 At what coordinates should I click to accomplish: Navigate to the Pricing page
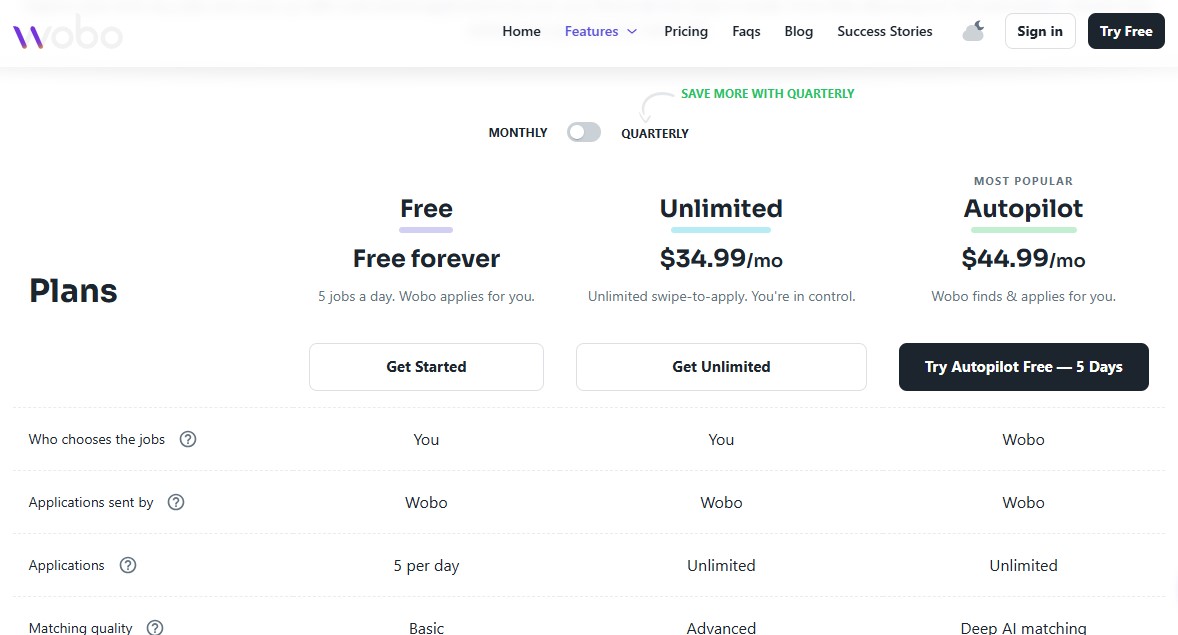click(685, 31)
